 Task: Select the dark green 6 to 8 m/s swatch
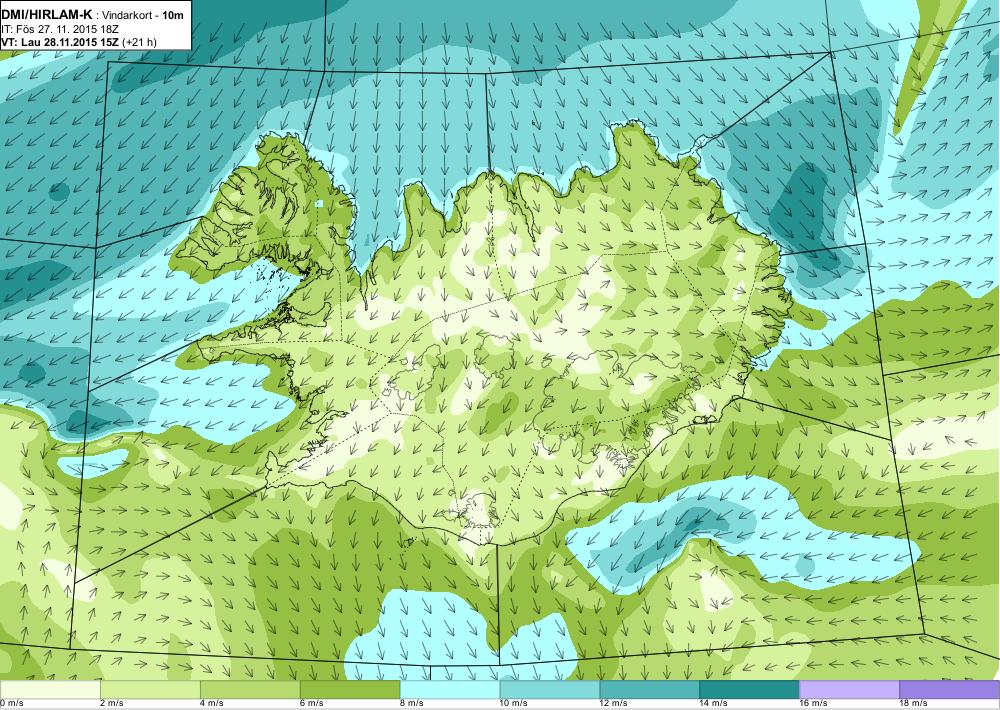point(350,689)
